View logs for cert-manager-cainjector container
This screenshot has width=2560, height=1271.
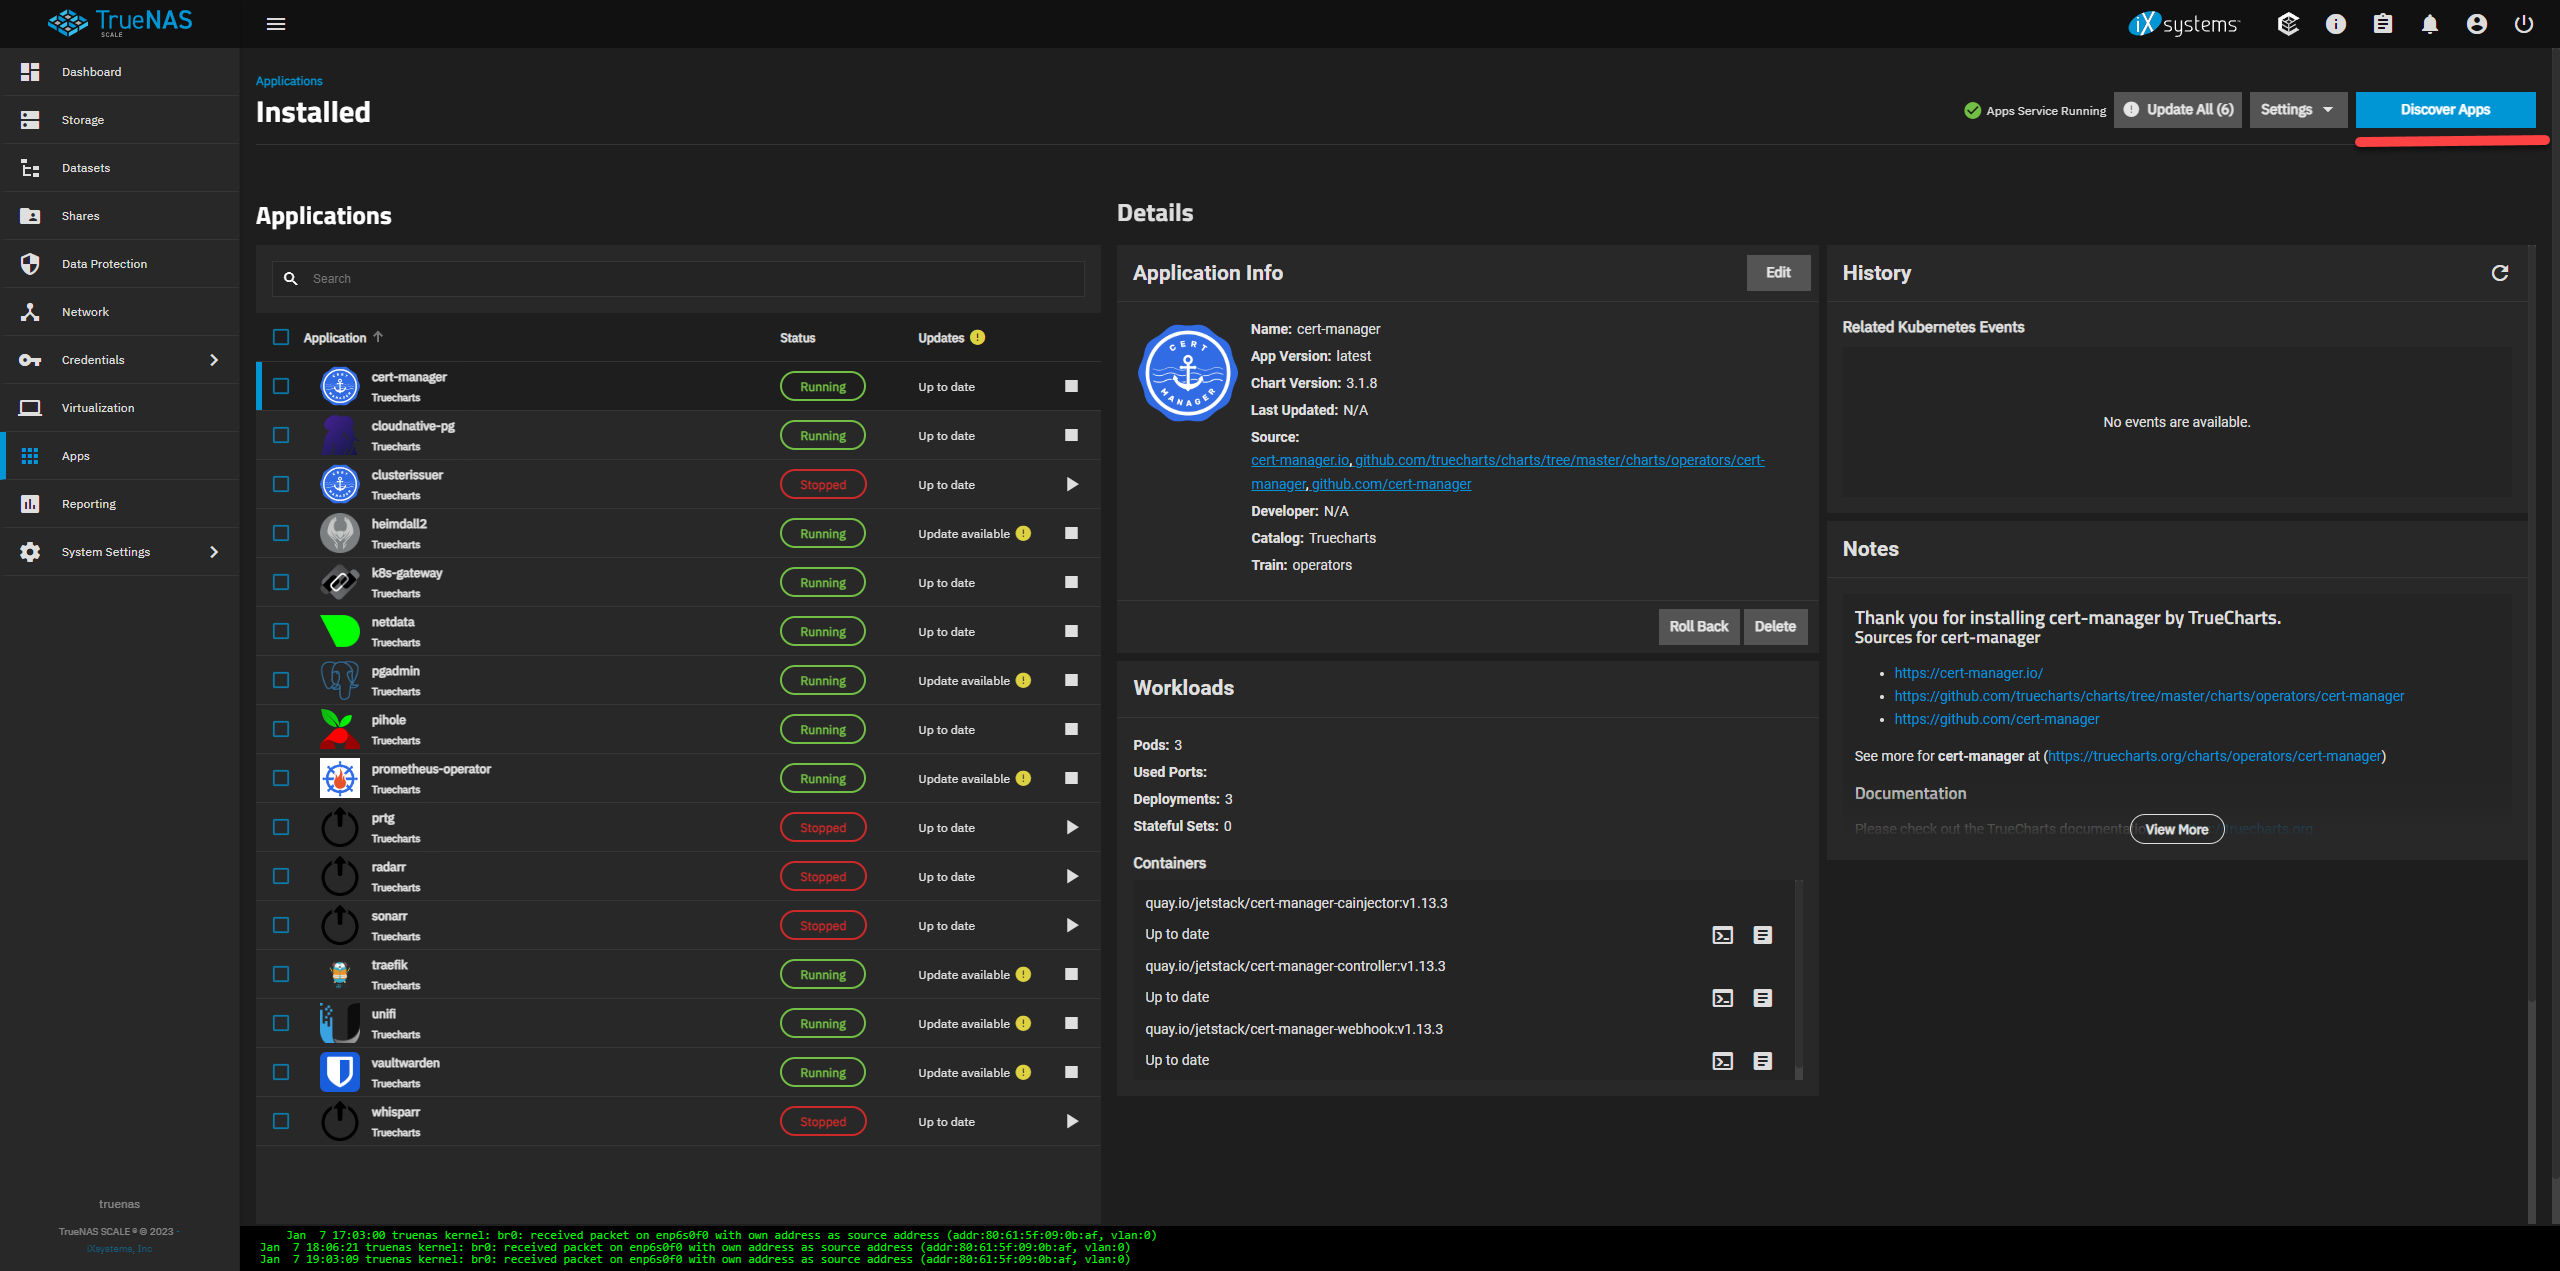[1763, 935]
